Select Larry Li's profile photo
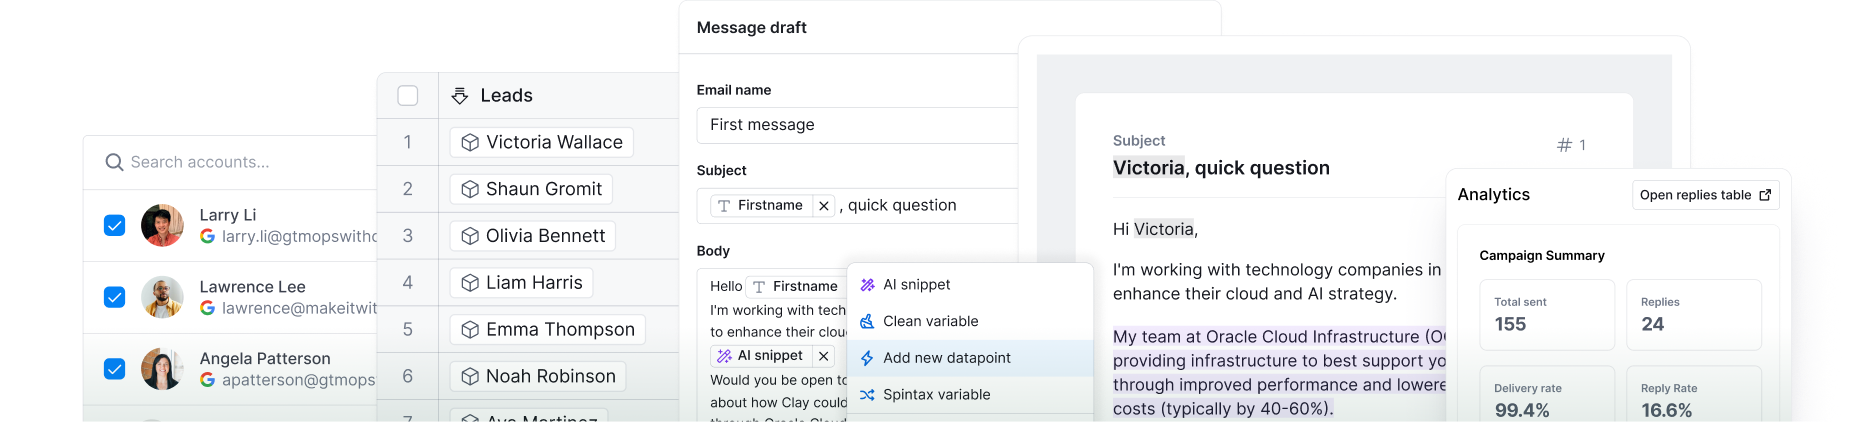Screen dimensions: 1871x422 [x=162, y=226]
